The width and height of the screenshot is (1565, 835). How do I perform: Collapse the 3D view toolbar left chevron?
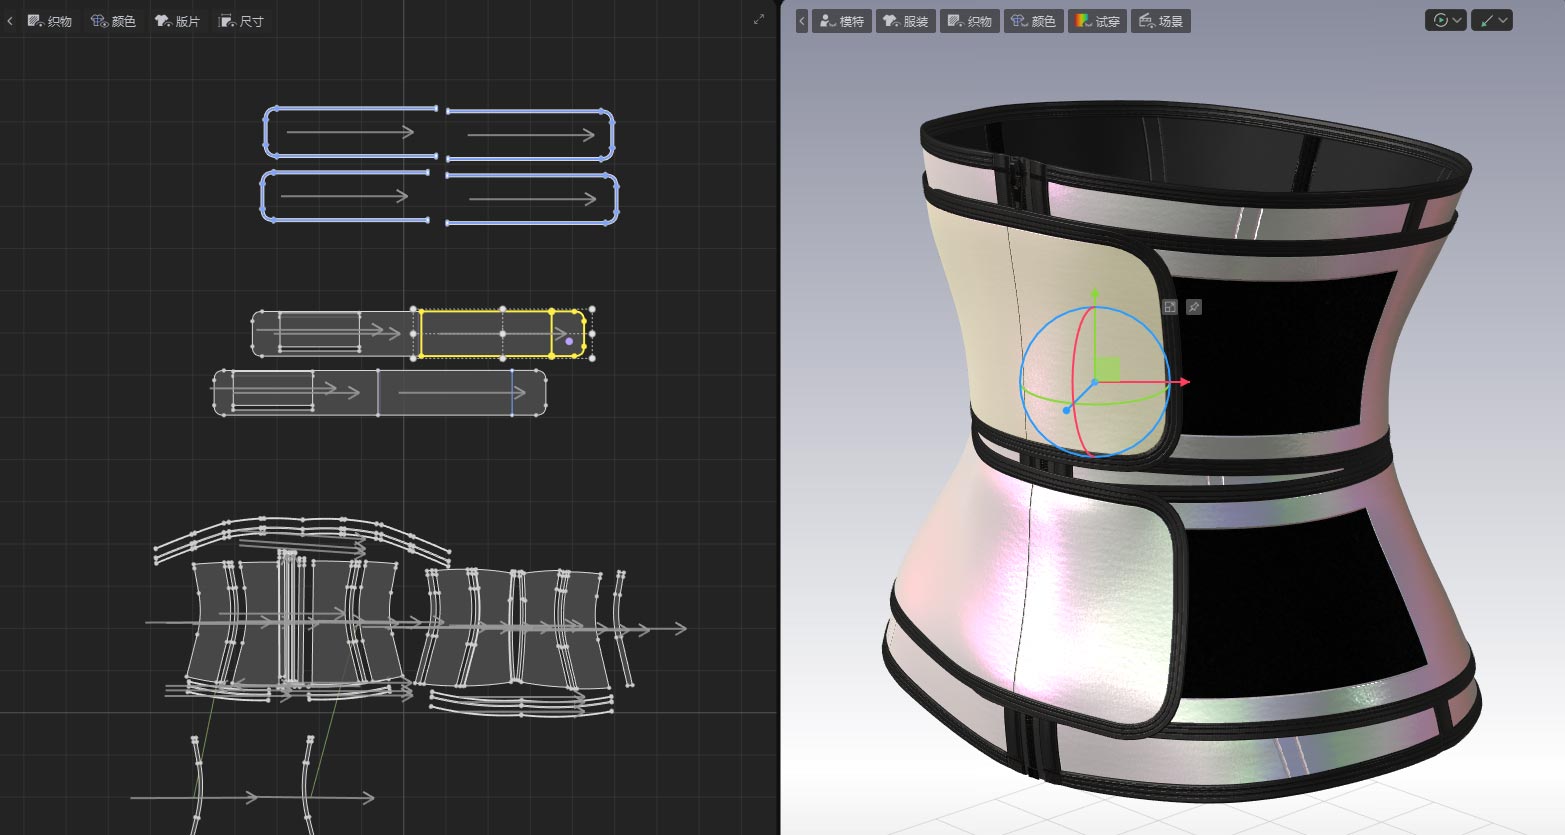(x=801, y=21)
